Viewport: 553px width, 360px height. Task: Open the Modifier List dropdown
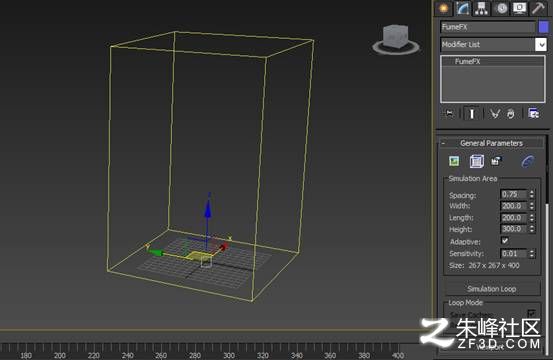tap(493, 44)
